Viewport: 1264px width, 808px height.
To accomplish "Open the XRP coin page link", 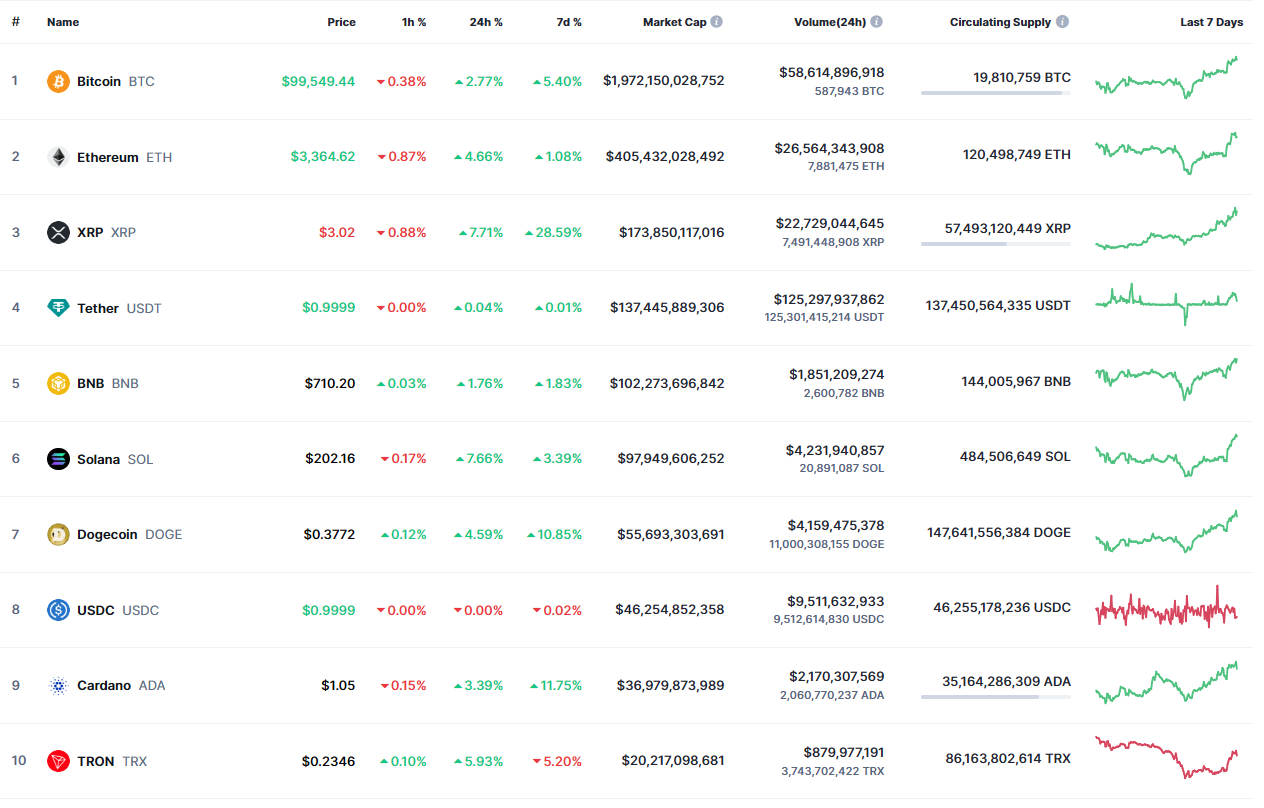I will [92, 232].
